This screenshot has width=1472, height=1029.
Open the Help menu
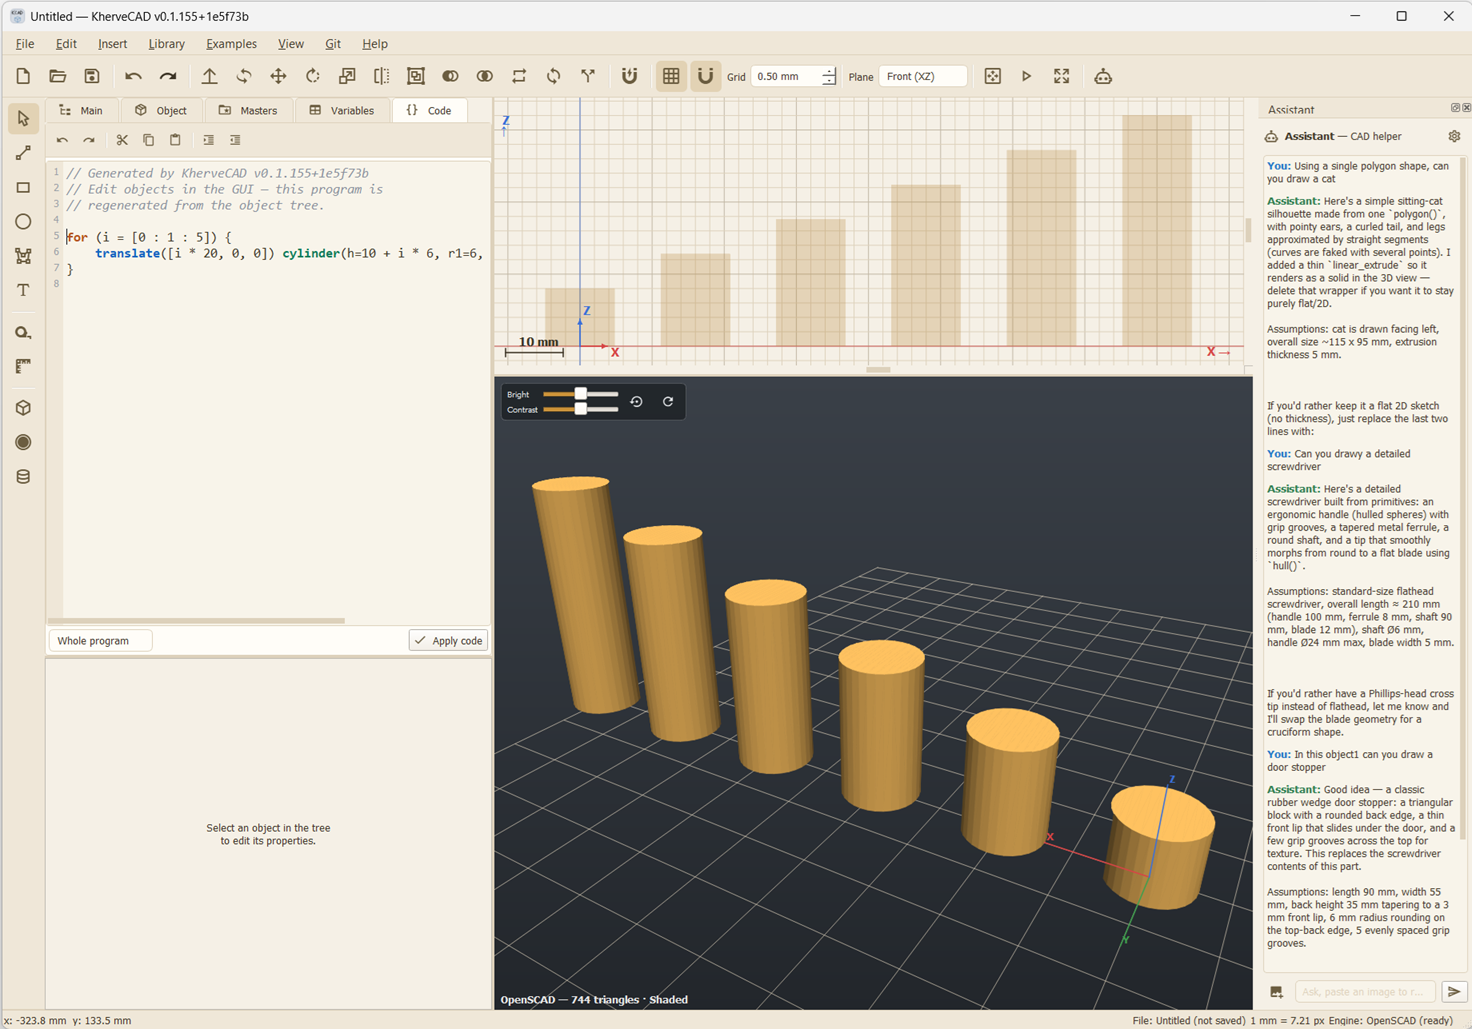point(375,44)
